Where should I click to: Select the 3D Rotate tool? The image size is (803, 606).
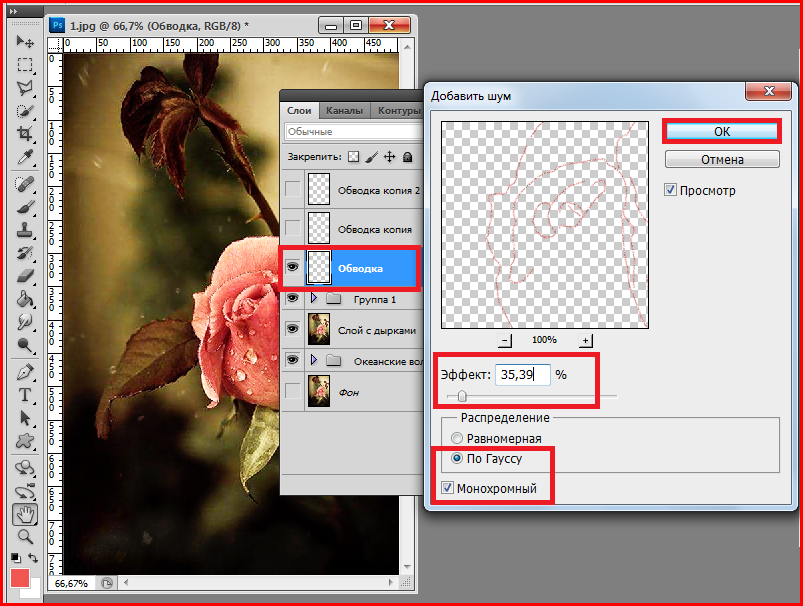point(25,468)
